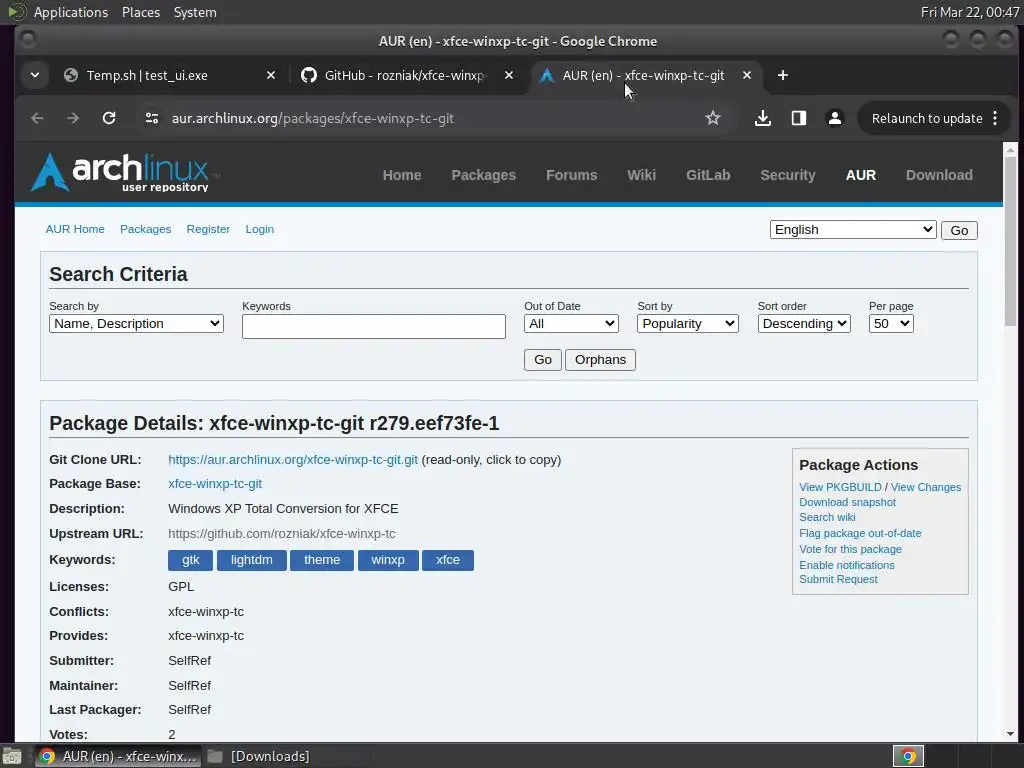Expand the Search by dropdown
The height and width of the screenshot is (768, 1024).
(136, 324)
